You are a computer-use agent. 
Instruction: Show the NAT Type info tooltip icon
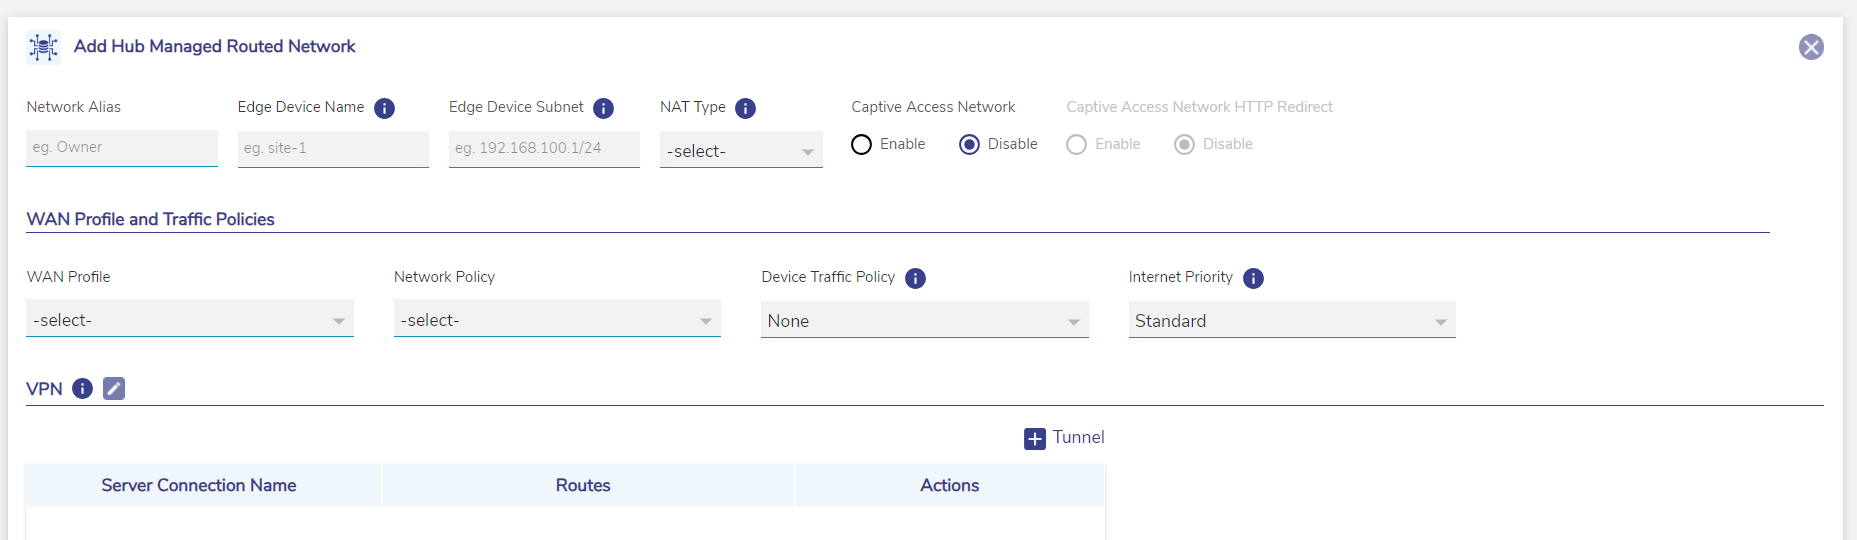click(745, 108)
